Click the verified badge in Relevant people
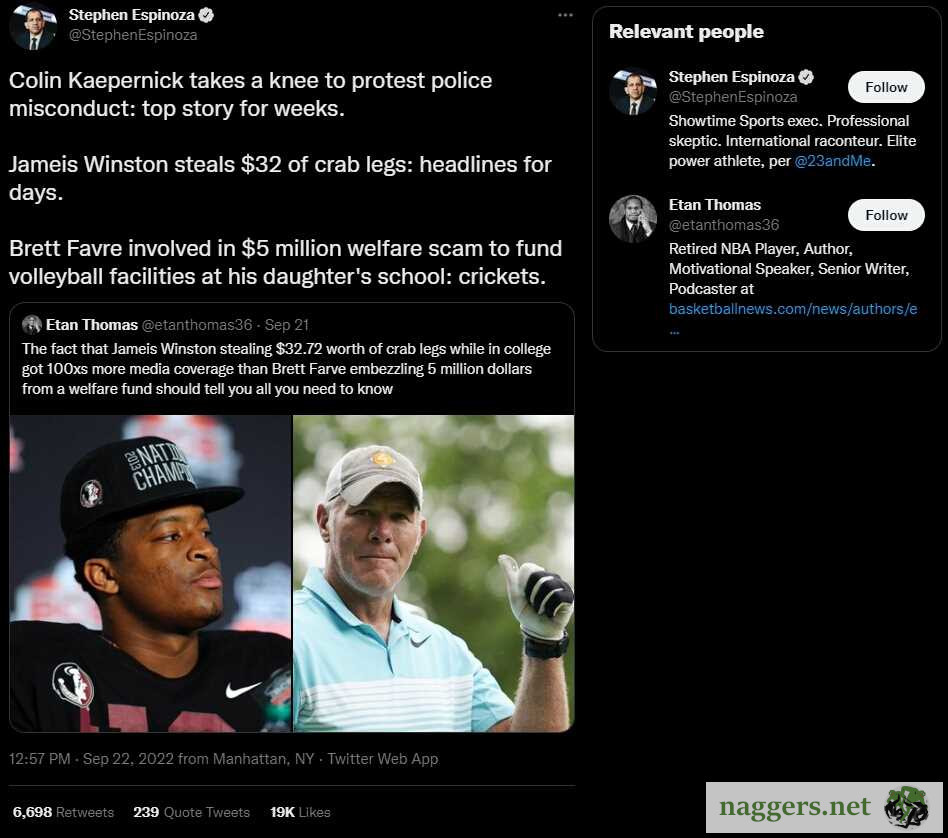 click(806, 77)
